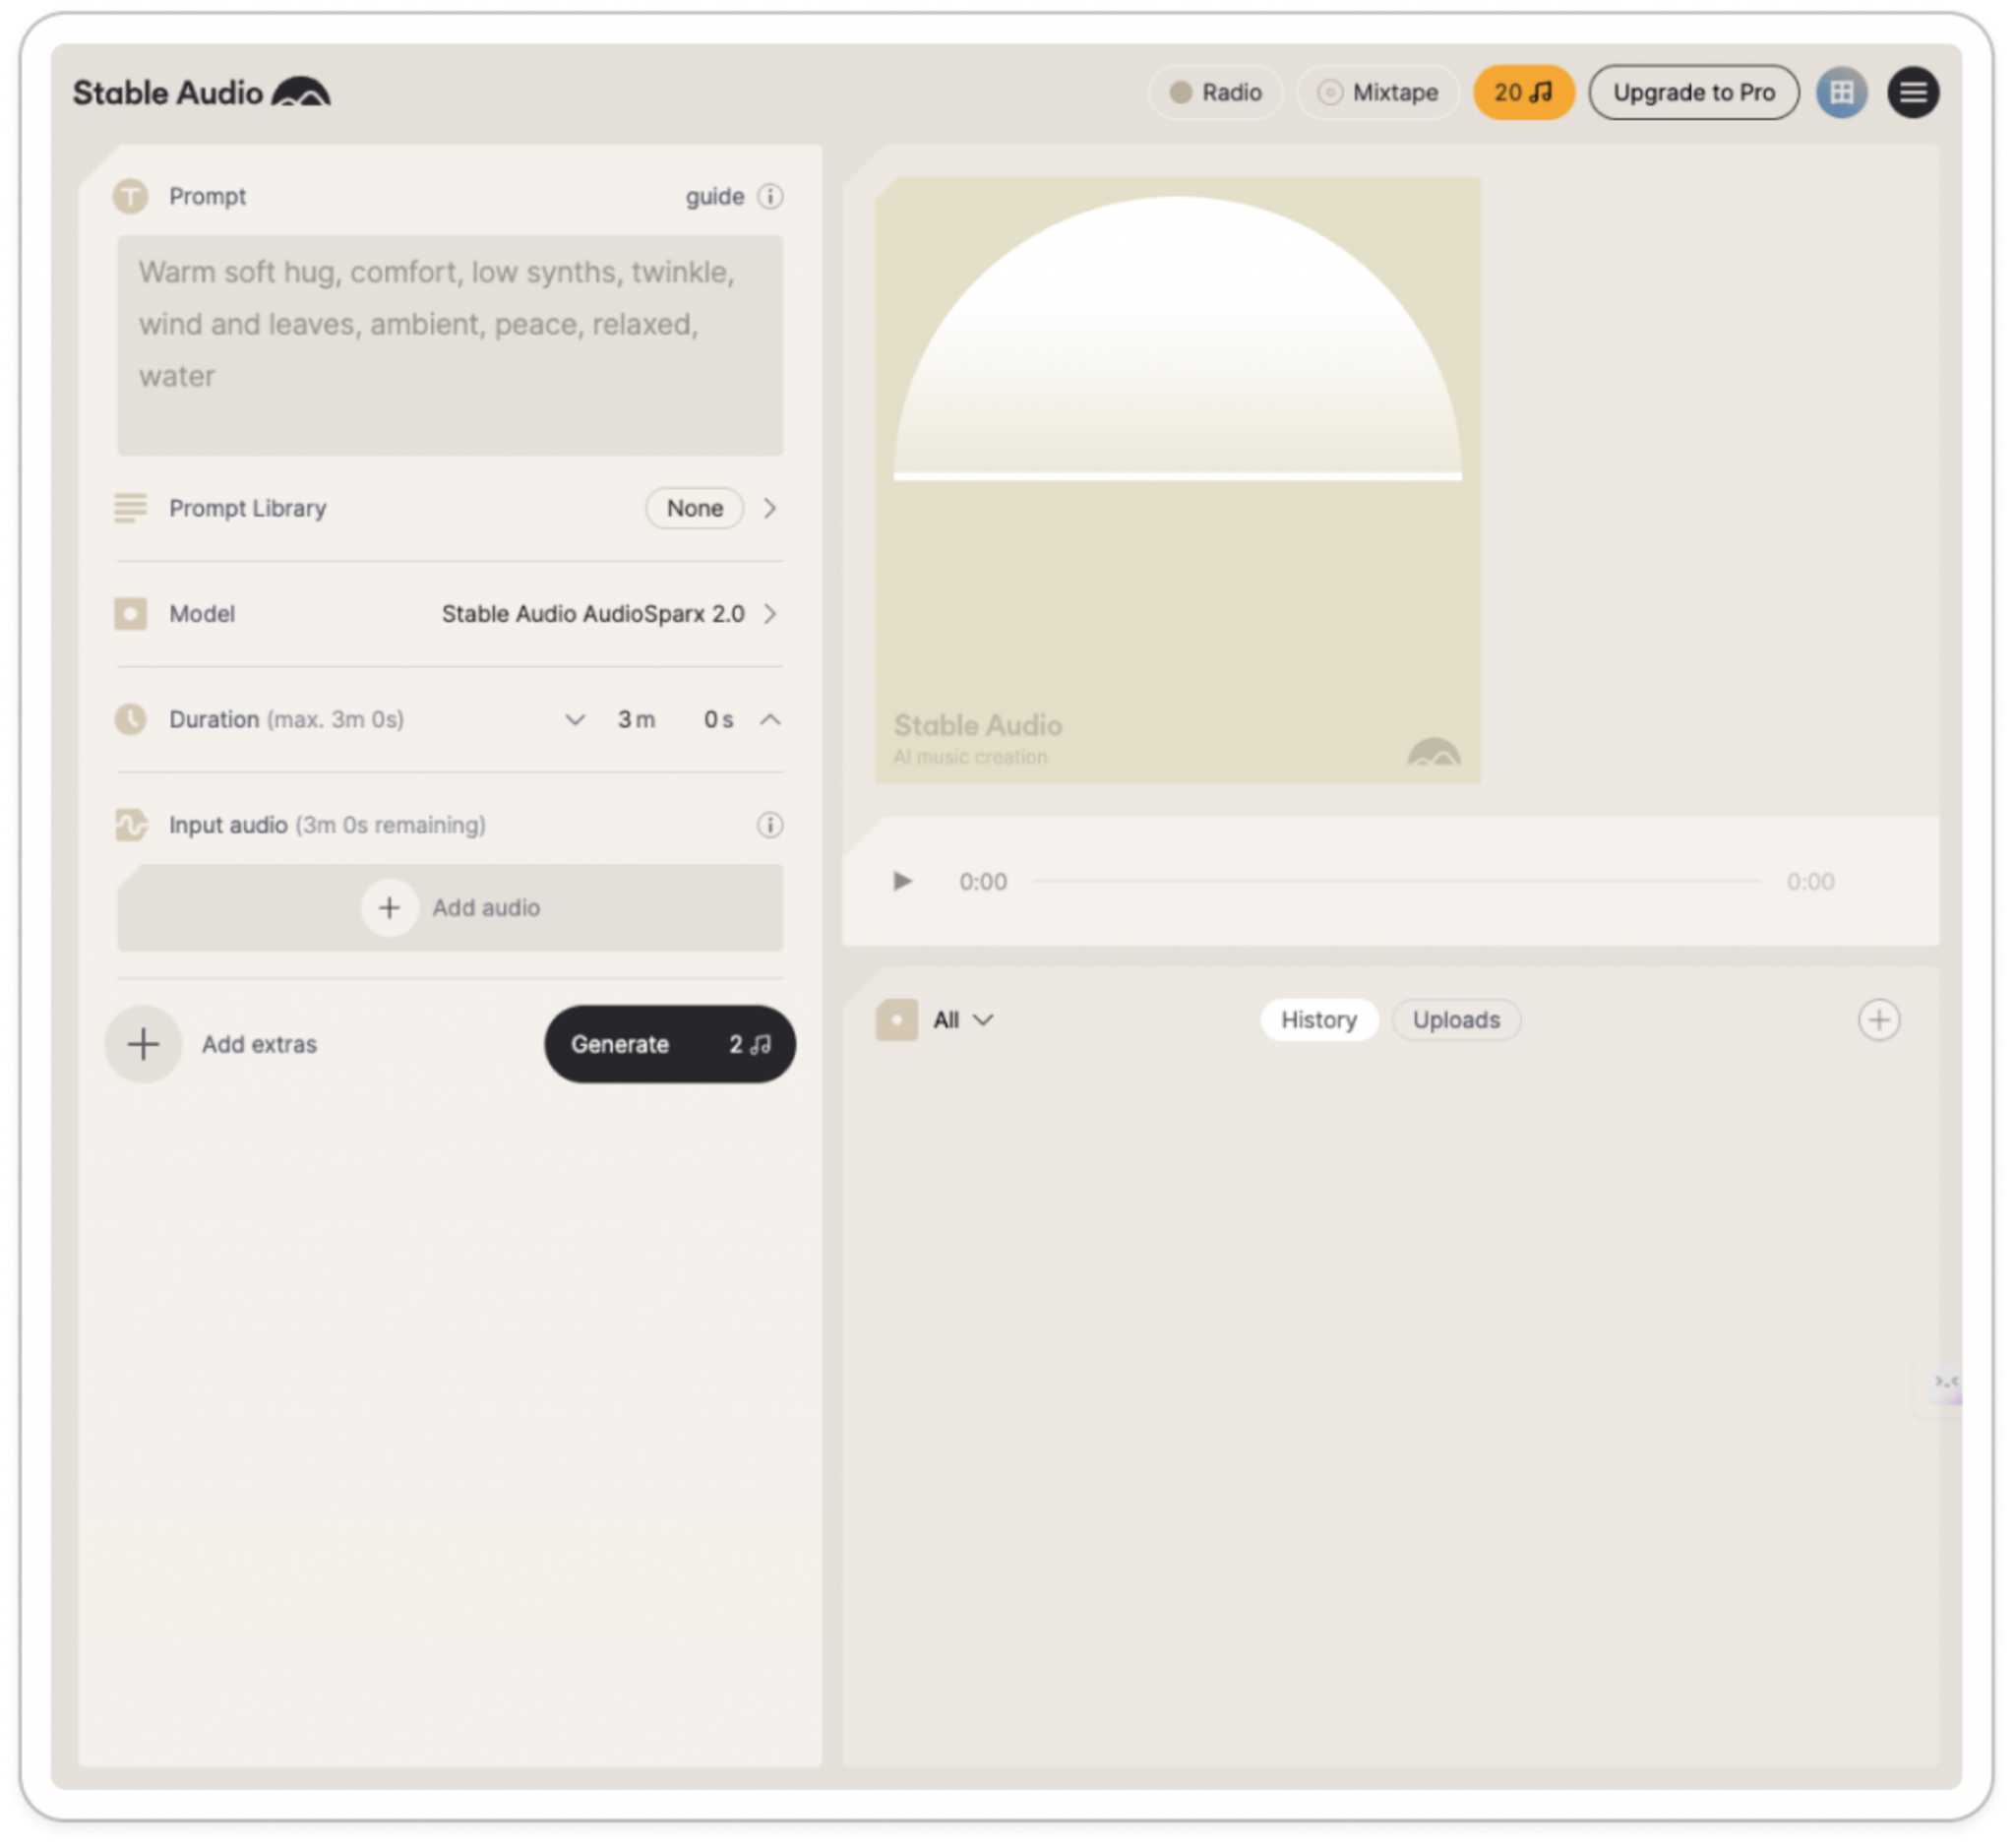Screen dimensions: 2015x1848
Task: Click the plus icon above the history panel
Action: [1881, 1019]
